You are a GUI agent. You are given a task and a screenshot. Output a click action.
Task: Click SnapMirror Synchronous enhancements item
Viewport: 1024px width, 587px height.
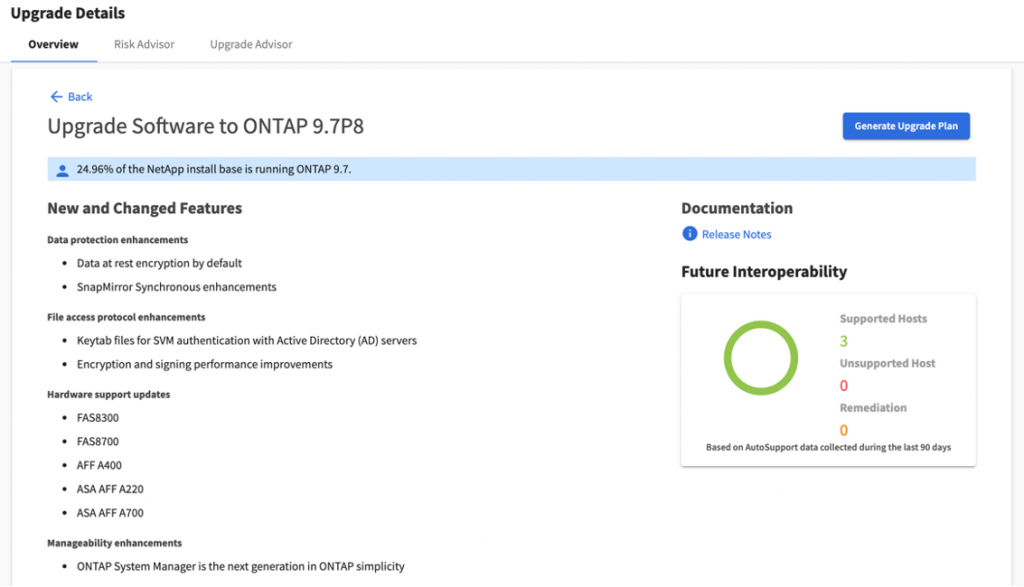[176, 287]
